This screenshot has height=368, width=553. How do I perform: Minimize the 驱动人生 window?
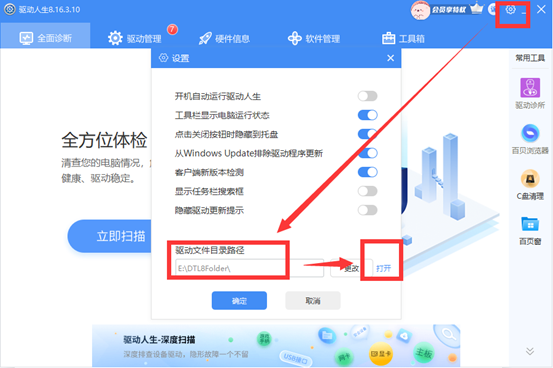[524, 13]
